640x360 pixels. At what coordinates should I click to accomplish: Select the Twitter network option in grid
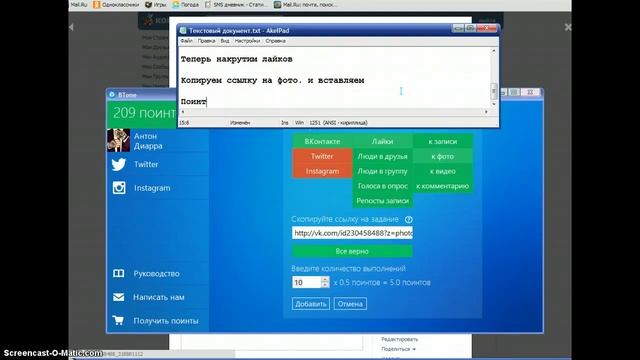[322, 156]
